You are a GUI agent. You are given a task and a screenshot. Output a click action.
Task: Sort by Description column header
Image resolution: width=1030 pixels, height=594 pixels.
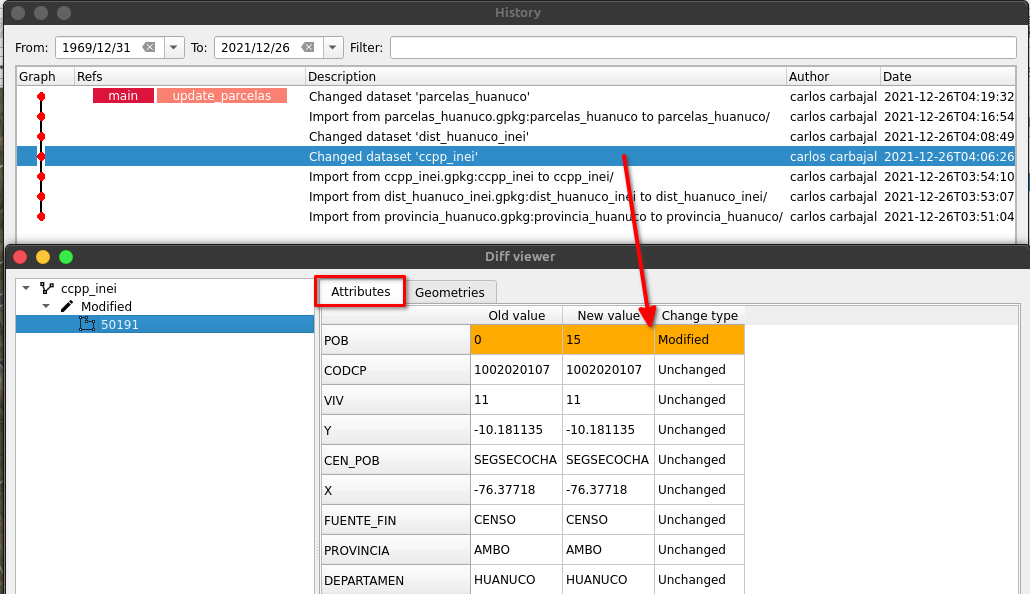pos(545,76)
